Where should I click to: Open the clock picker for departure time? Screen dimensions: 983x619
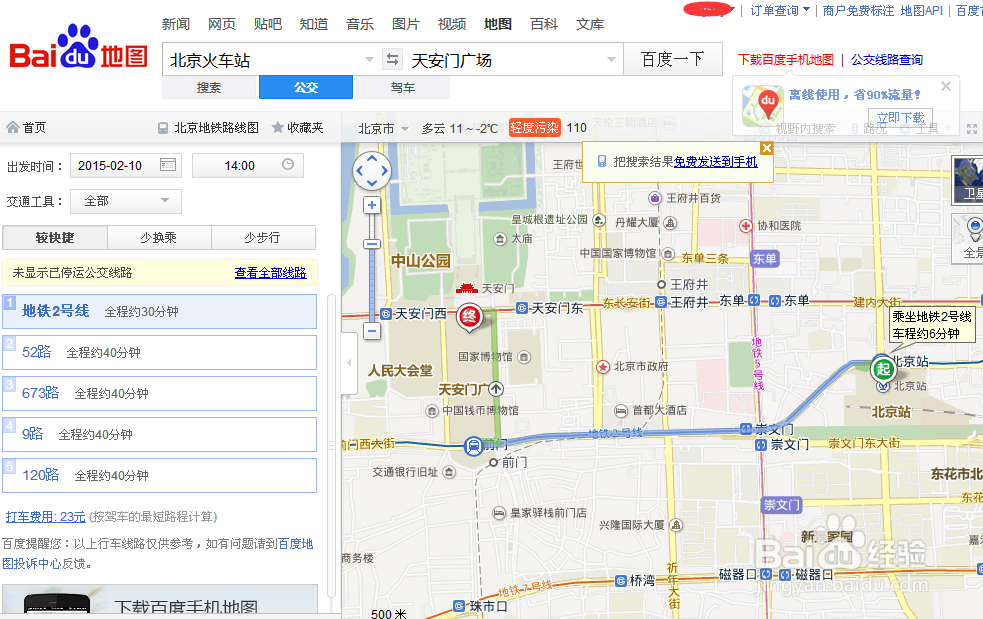coord(288,164)
